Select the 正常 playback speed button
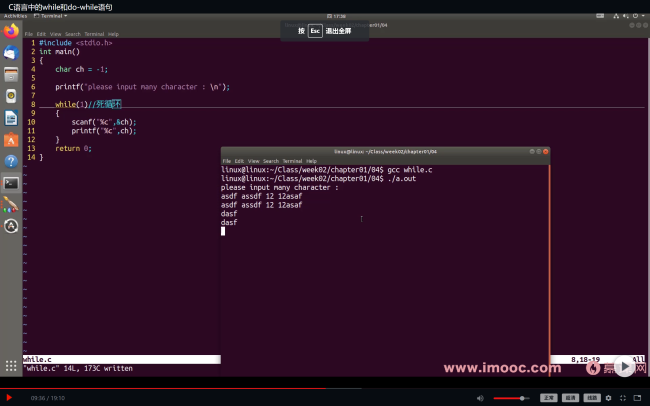Screen dimensions: 650x406 pyautogui.click(x=548, y=398)
